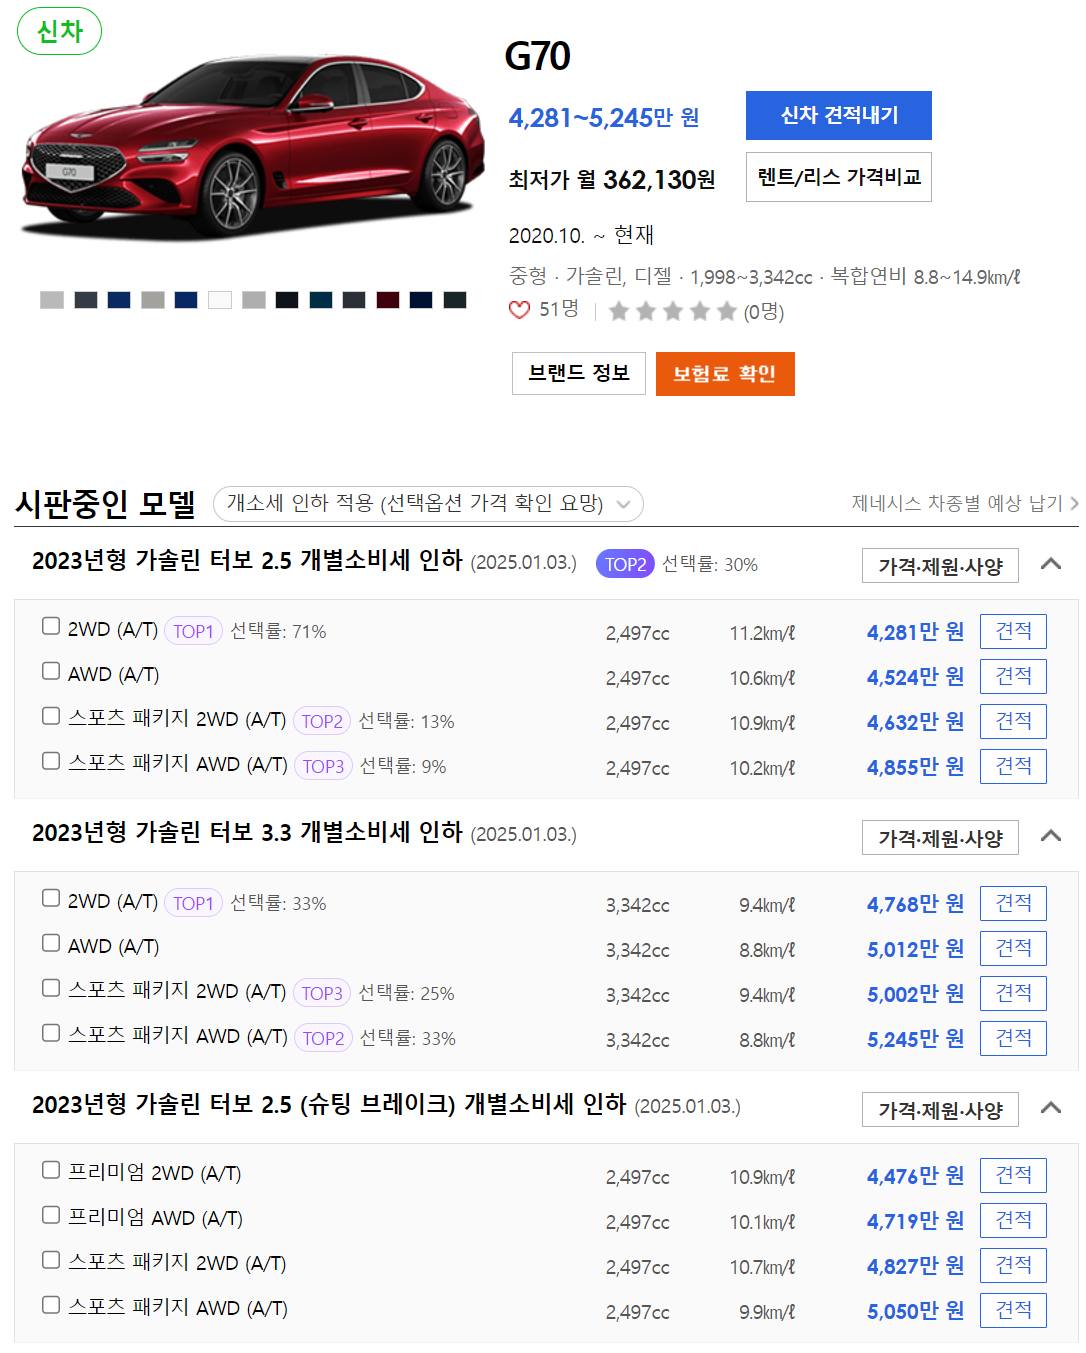The height and width of the screenshot is (1353, 1086).
Task: Select the dark teal color swatch
Action: coord(321,300)
